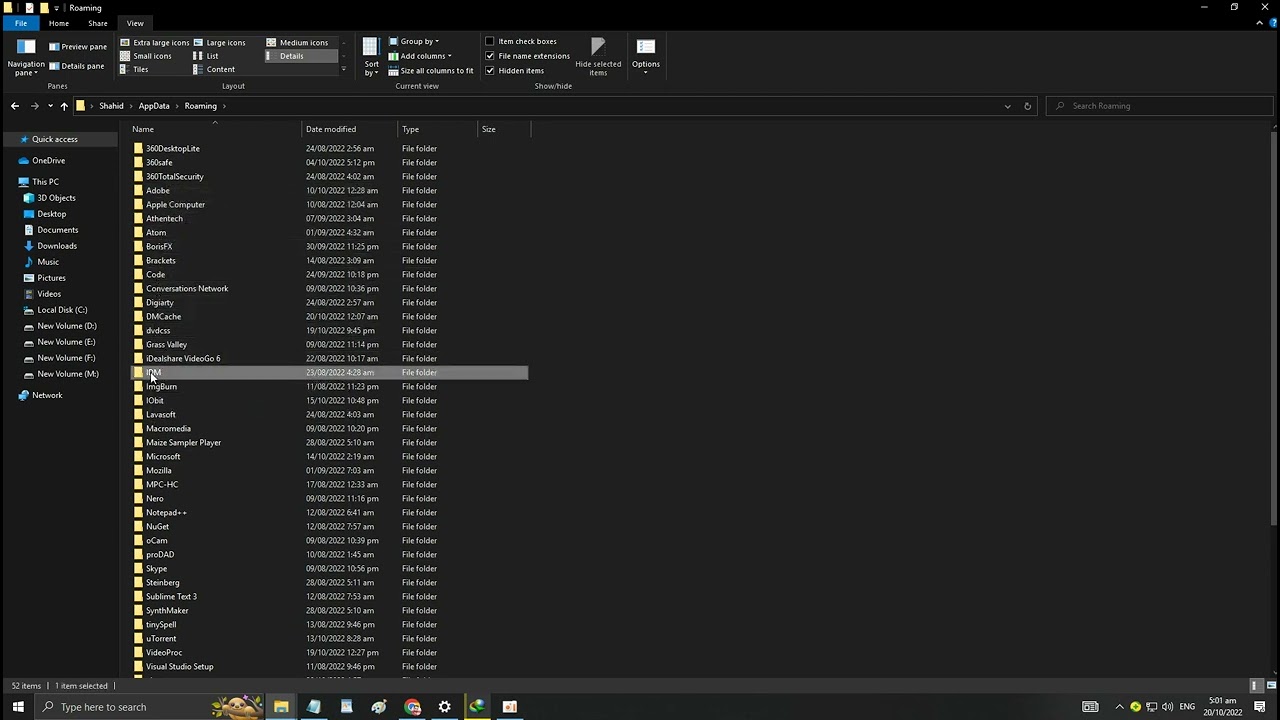Open the Windows Start menu
1280x720 pixels.
tap(18, 707)
